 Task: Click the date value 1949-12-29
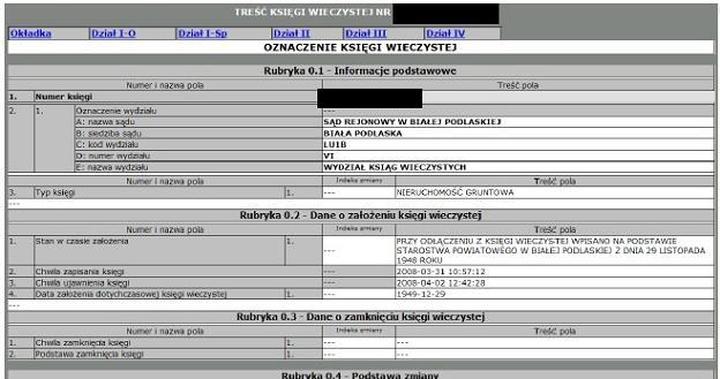pyautogui.click(x=421, y=294)
